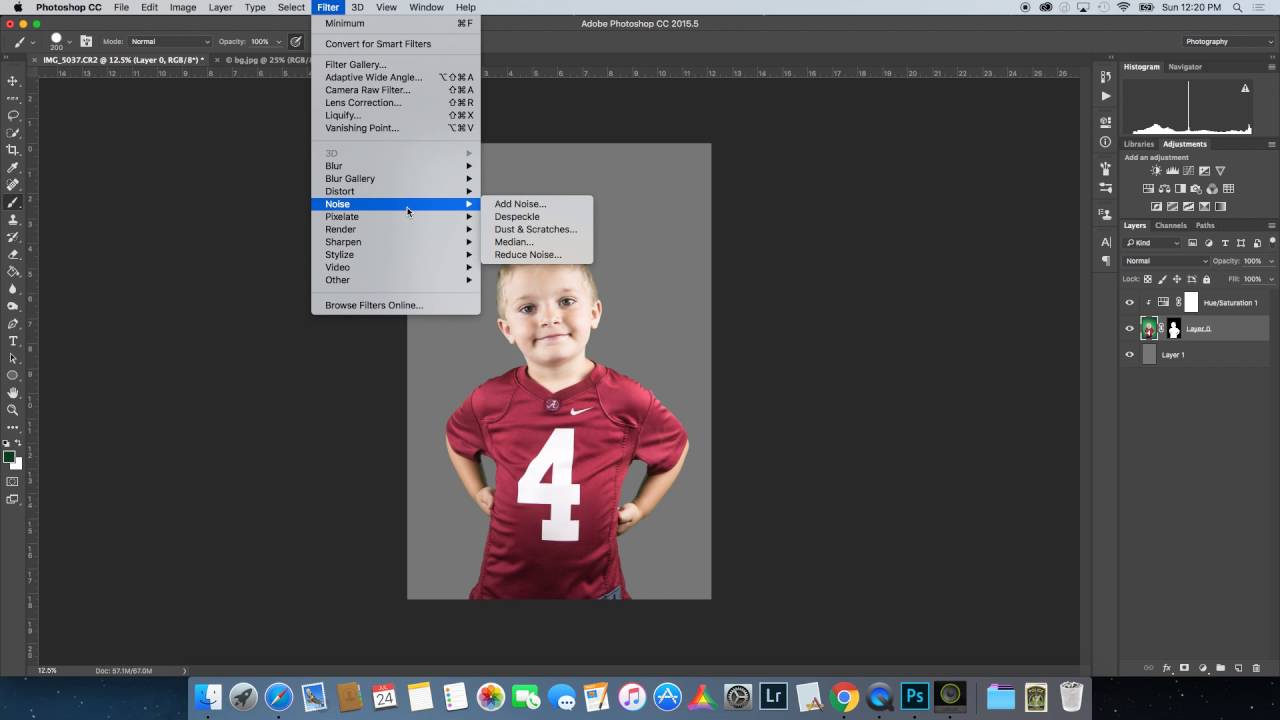The image size is (1280, 720).
Task: Select the Lasso tool
Action: click(x=13, y=115)
